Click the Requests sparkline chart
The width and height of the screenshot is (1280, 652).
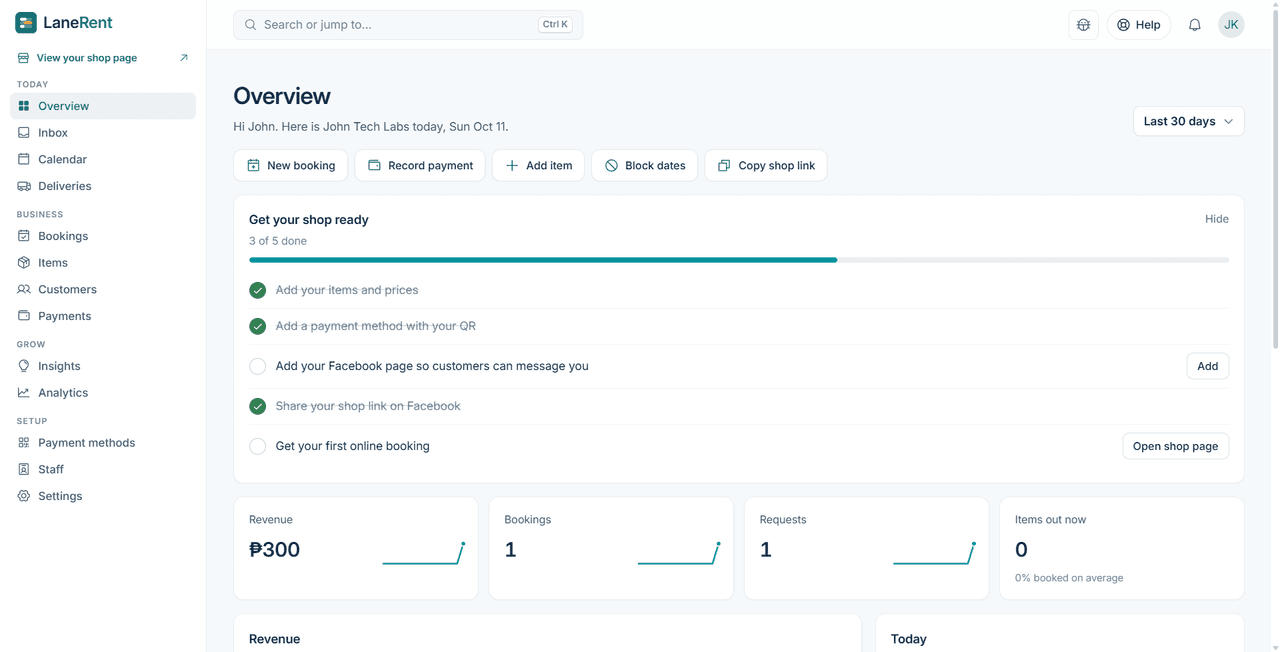(x=935, y=553)
